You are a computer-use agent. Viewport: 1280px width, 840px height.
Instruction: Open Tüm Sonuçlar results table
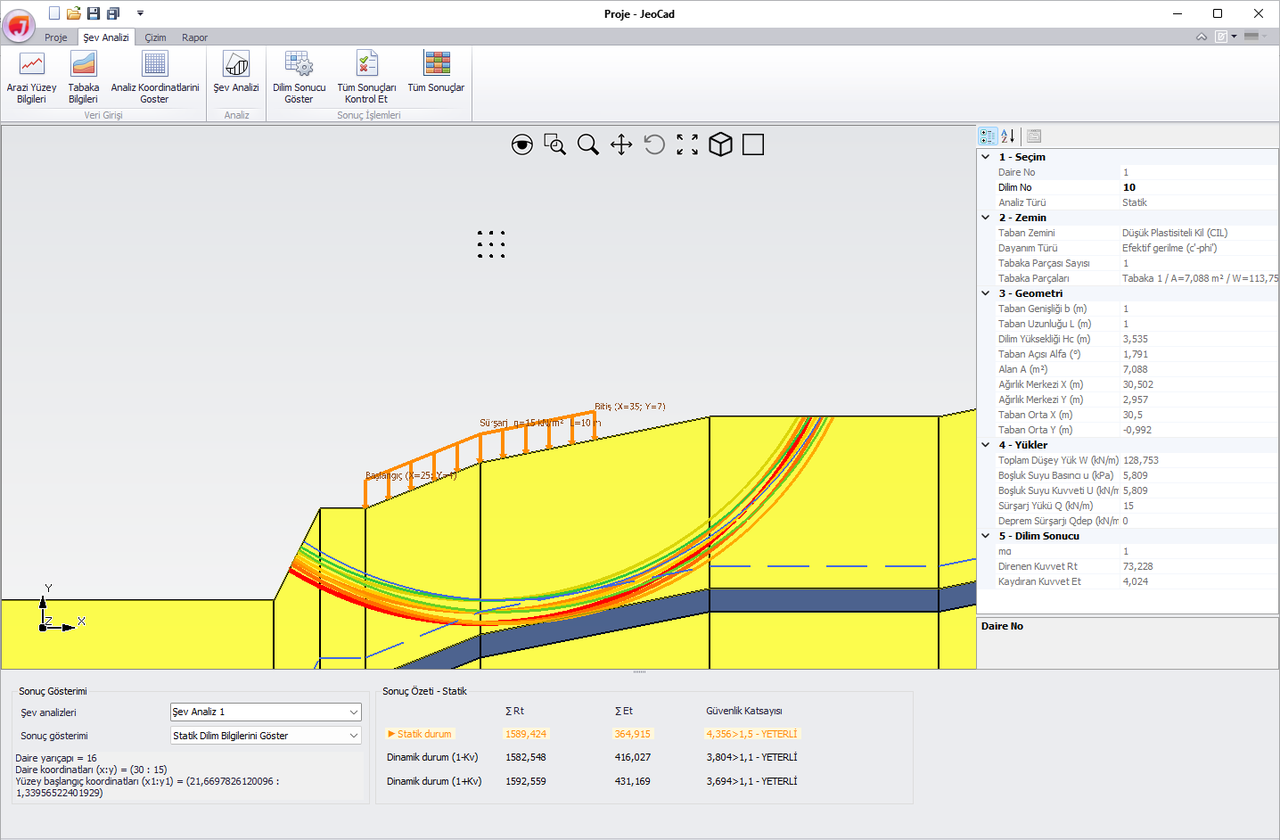[x=436, y=72]
